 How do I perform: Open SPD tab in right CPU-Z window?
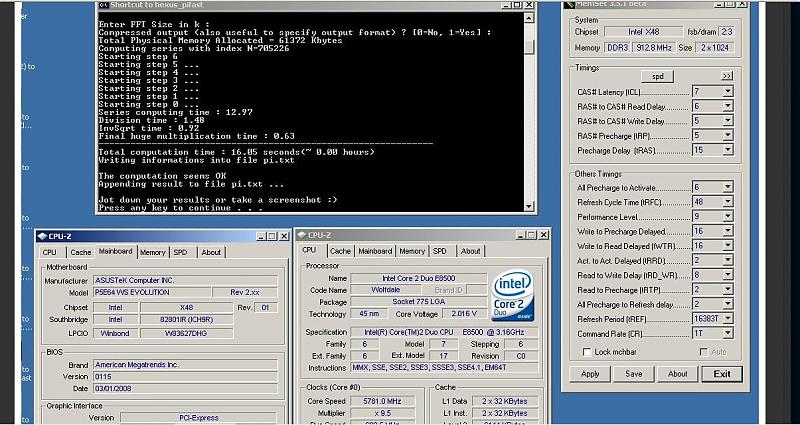440,251
